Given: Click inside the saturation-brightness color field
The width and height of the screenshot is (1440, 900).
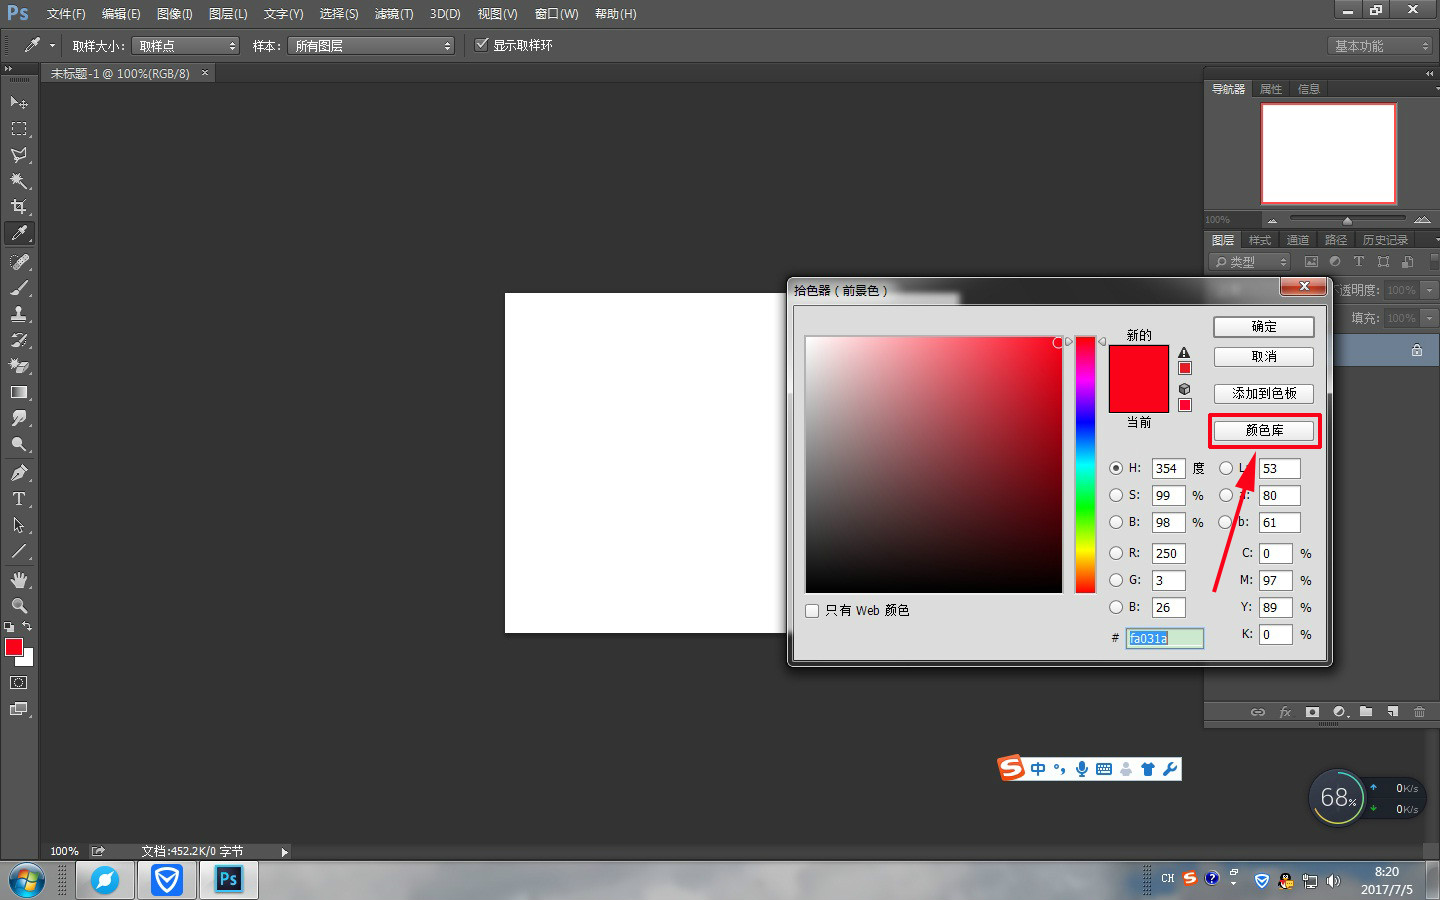Looking at the screenshot, I should (934, 465).
